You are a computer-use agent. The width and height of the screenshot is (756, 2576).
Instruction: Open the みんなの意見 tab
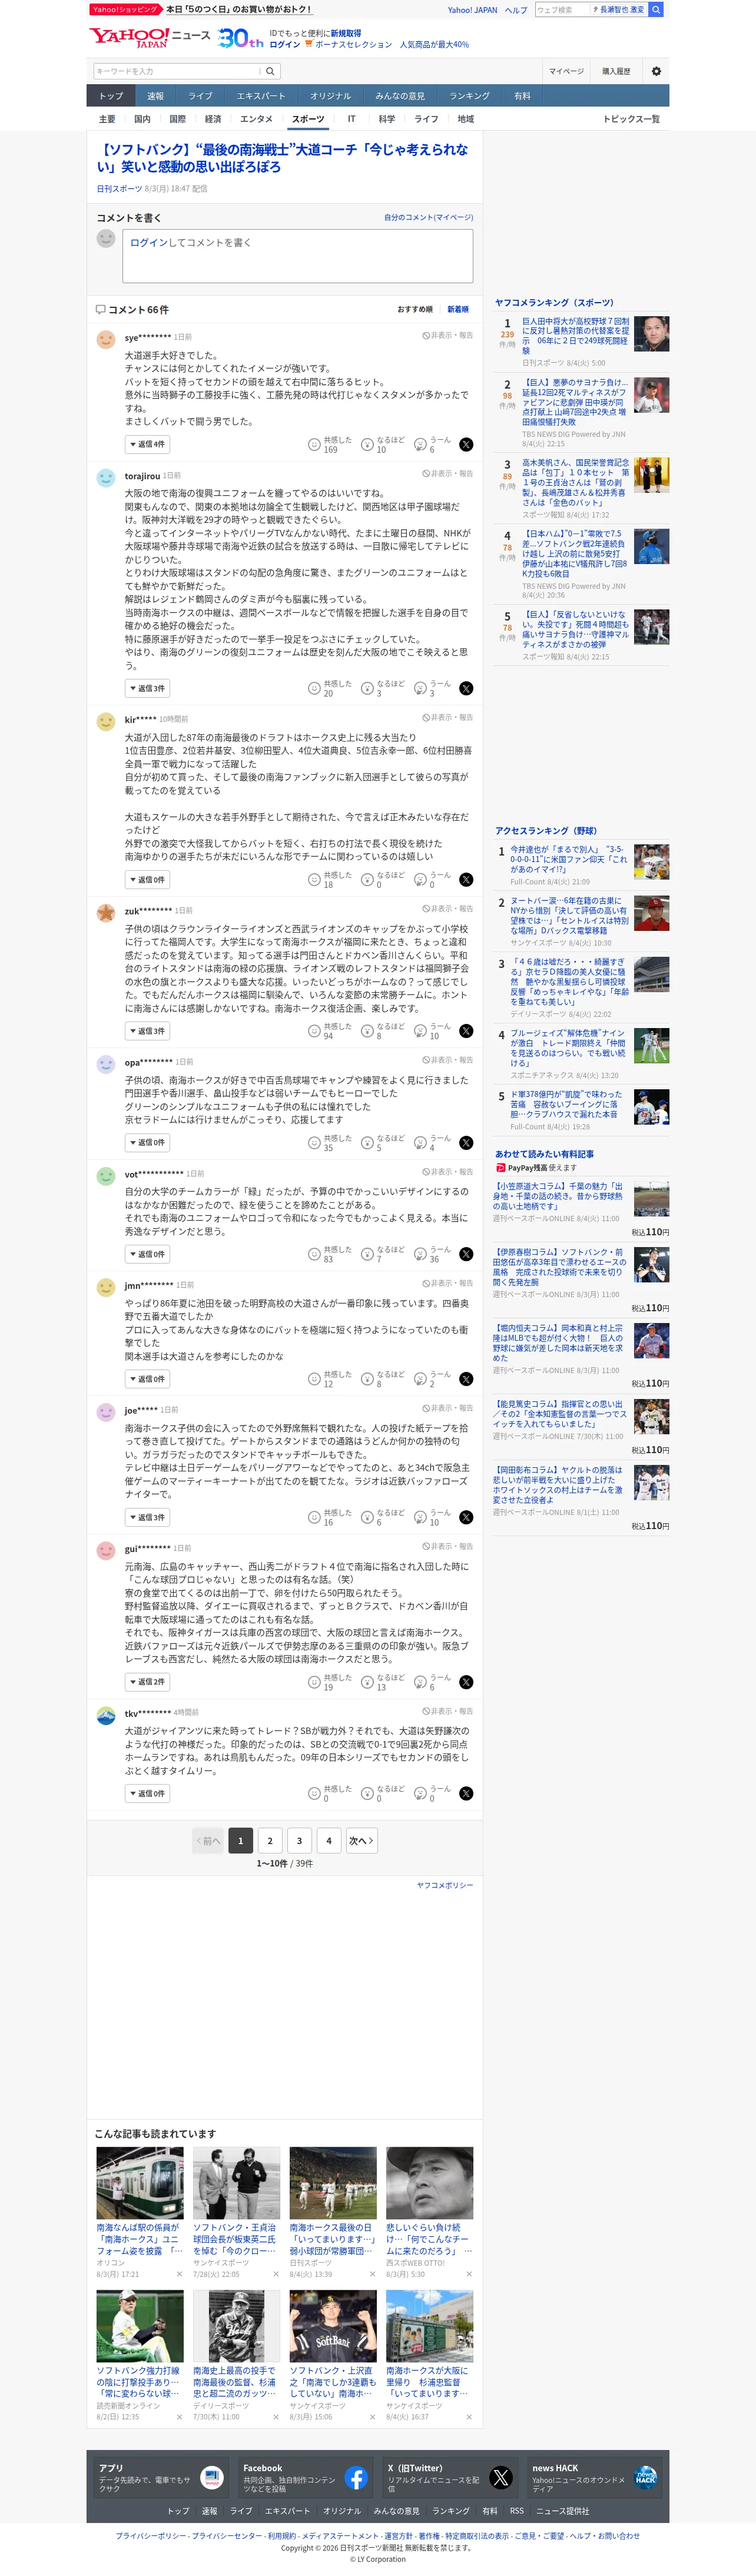tap(400, 96)
